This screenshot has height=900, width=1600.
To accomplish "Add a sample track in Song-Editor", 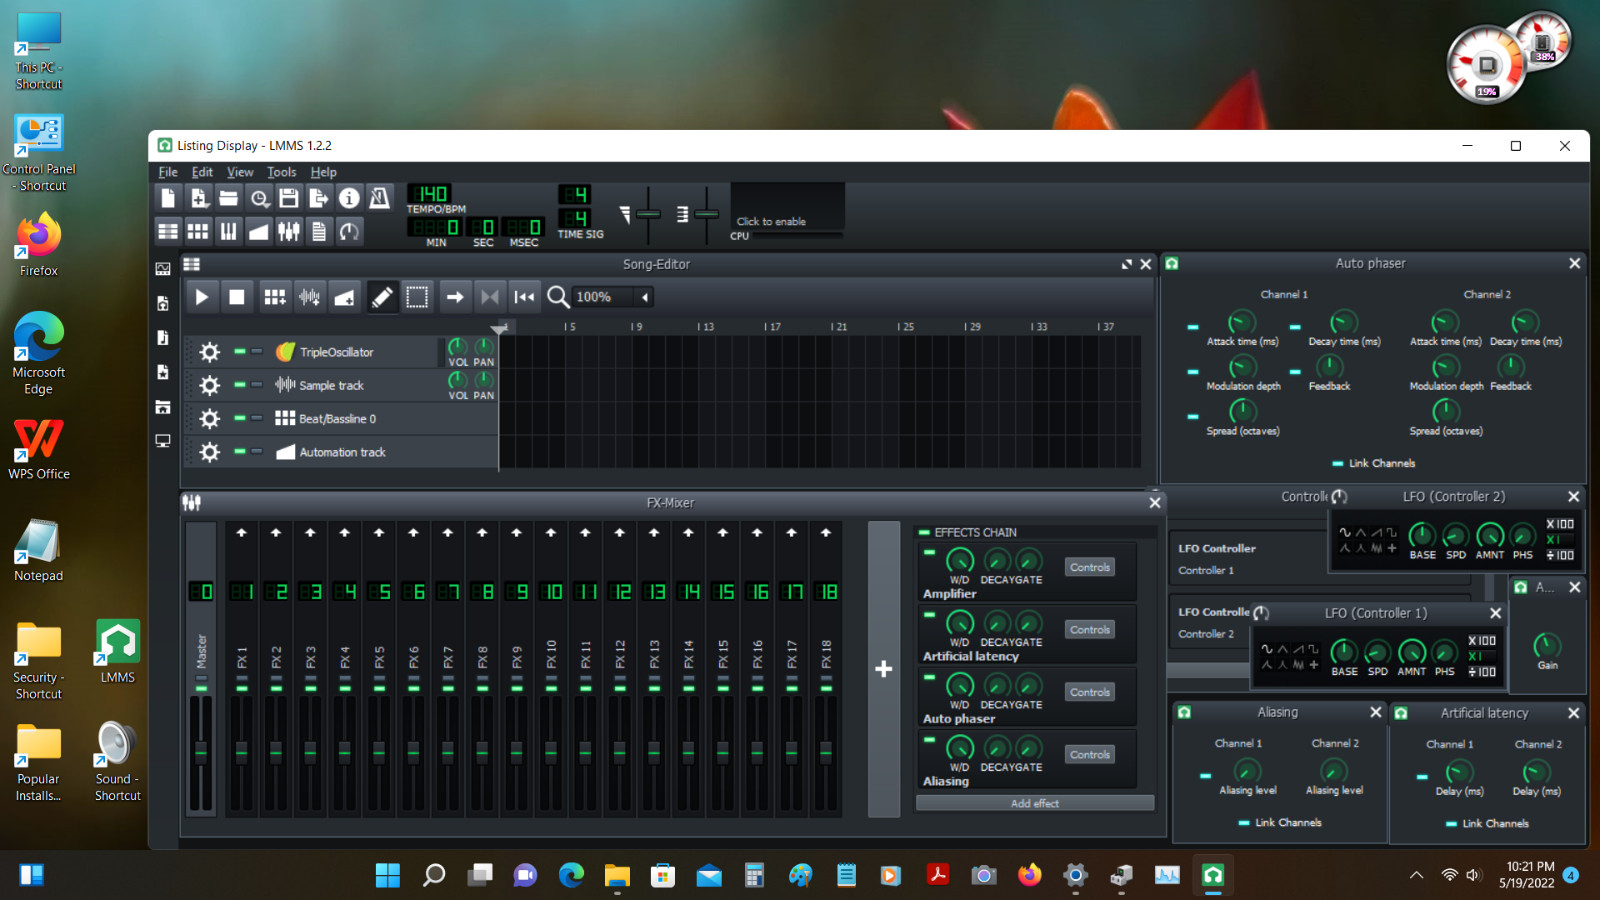I will click(x=310, y=297).
